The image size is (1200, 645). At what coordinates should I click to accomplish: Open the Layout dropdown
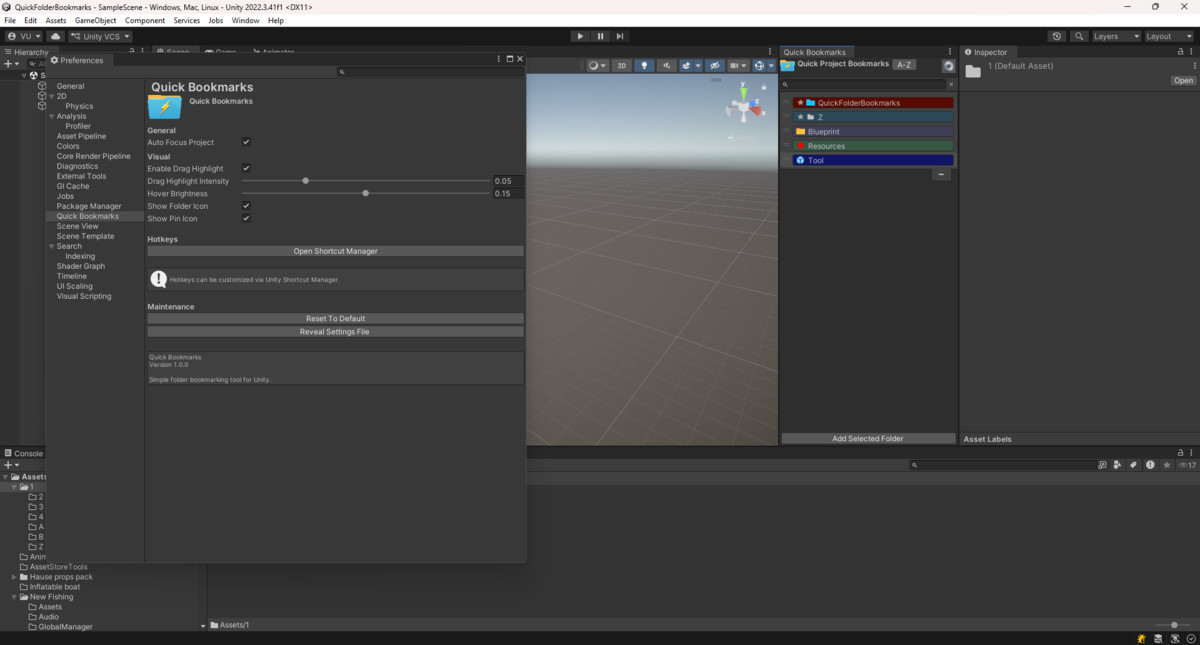coord(1168,36)
